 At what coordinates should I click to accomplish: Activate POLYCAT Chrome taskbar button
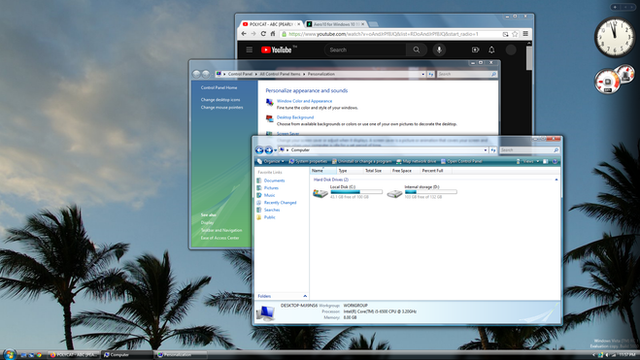[x=73, y=355]
